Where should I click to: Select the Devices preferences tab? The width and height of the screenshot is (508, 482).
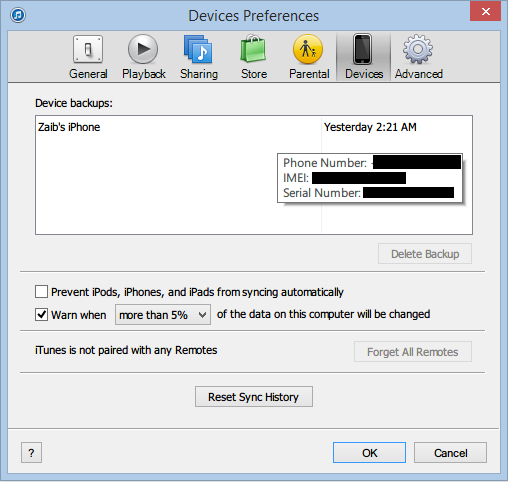[x=363, y=57]
